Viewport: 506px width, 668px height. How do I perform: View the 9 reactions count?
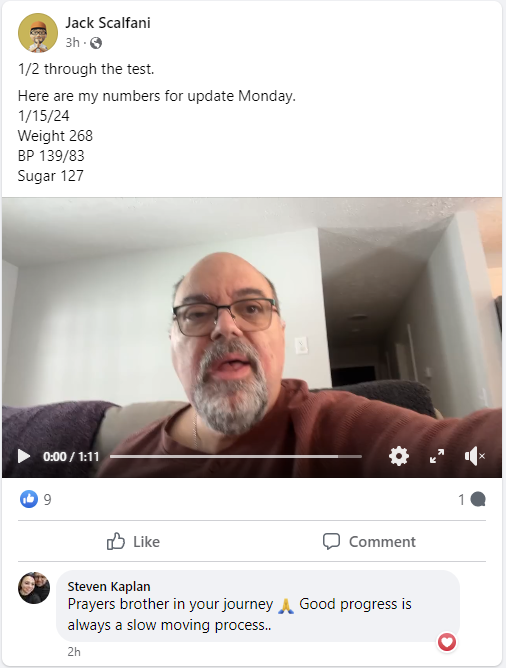pos(47,499)
